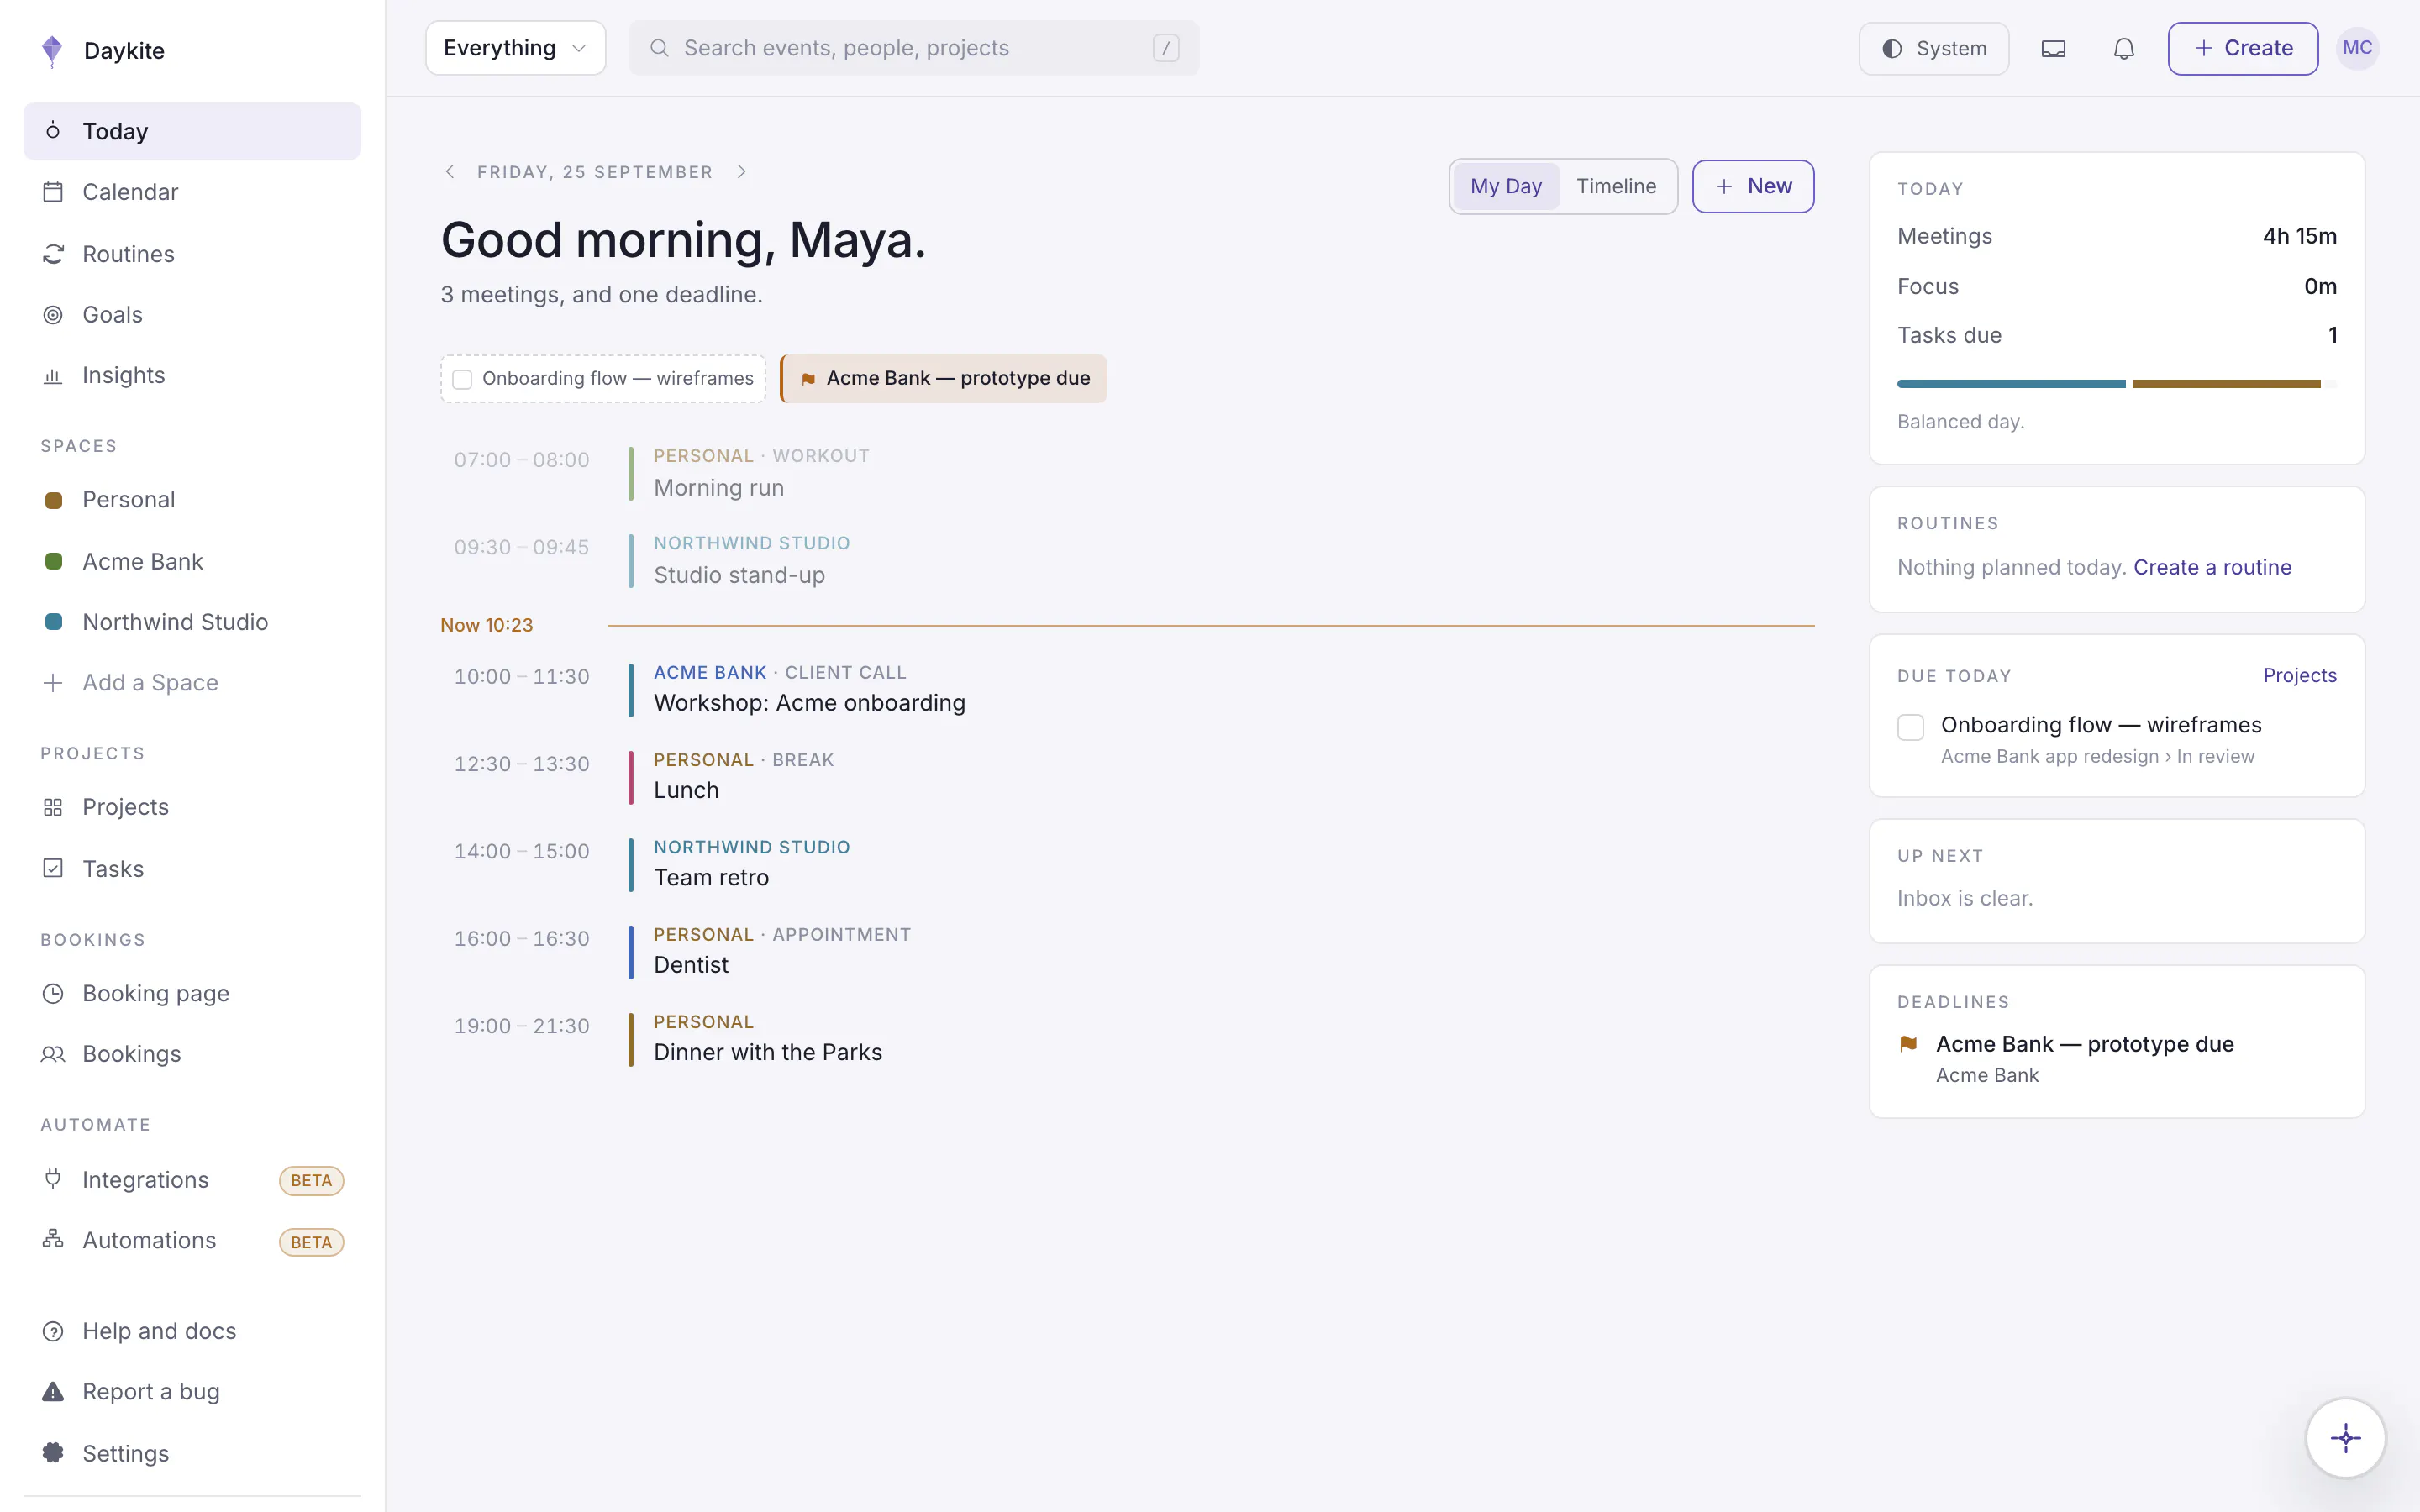Select the Personal space
Image resolution: width=2420 pixels, height=1512 pixels.
click(x=192, y=500)
